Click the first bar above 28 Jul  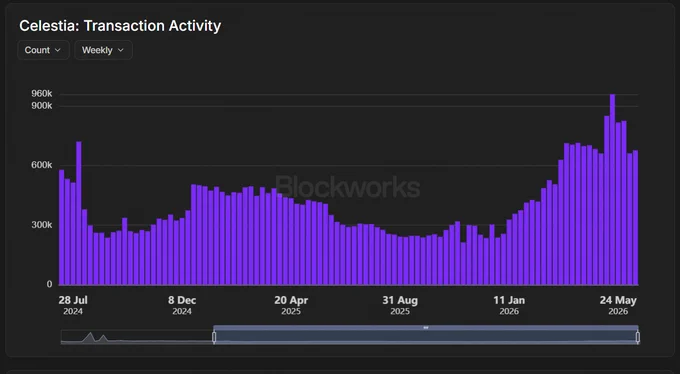coord(62,227)
